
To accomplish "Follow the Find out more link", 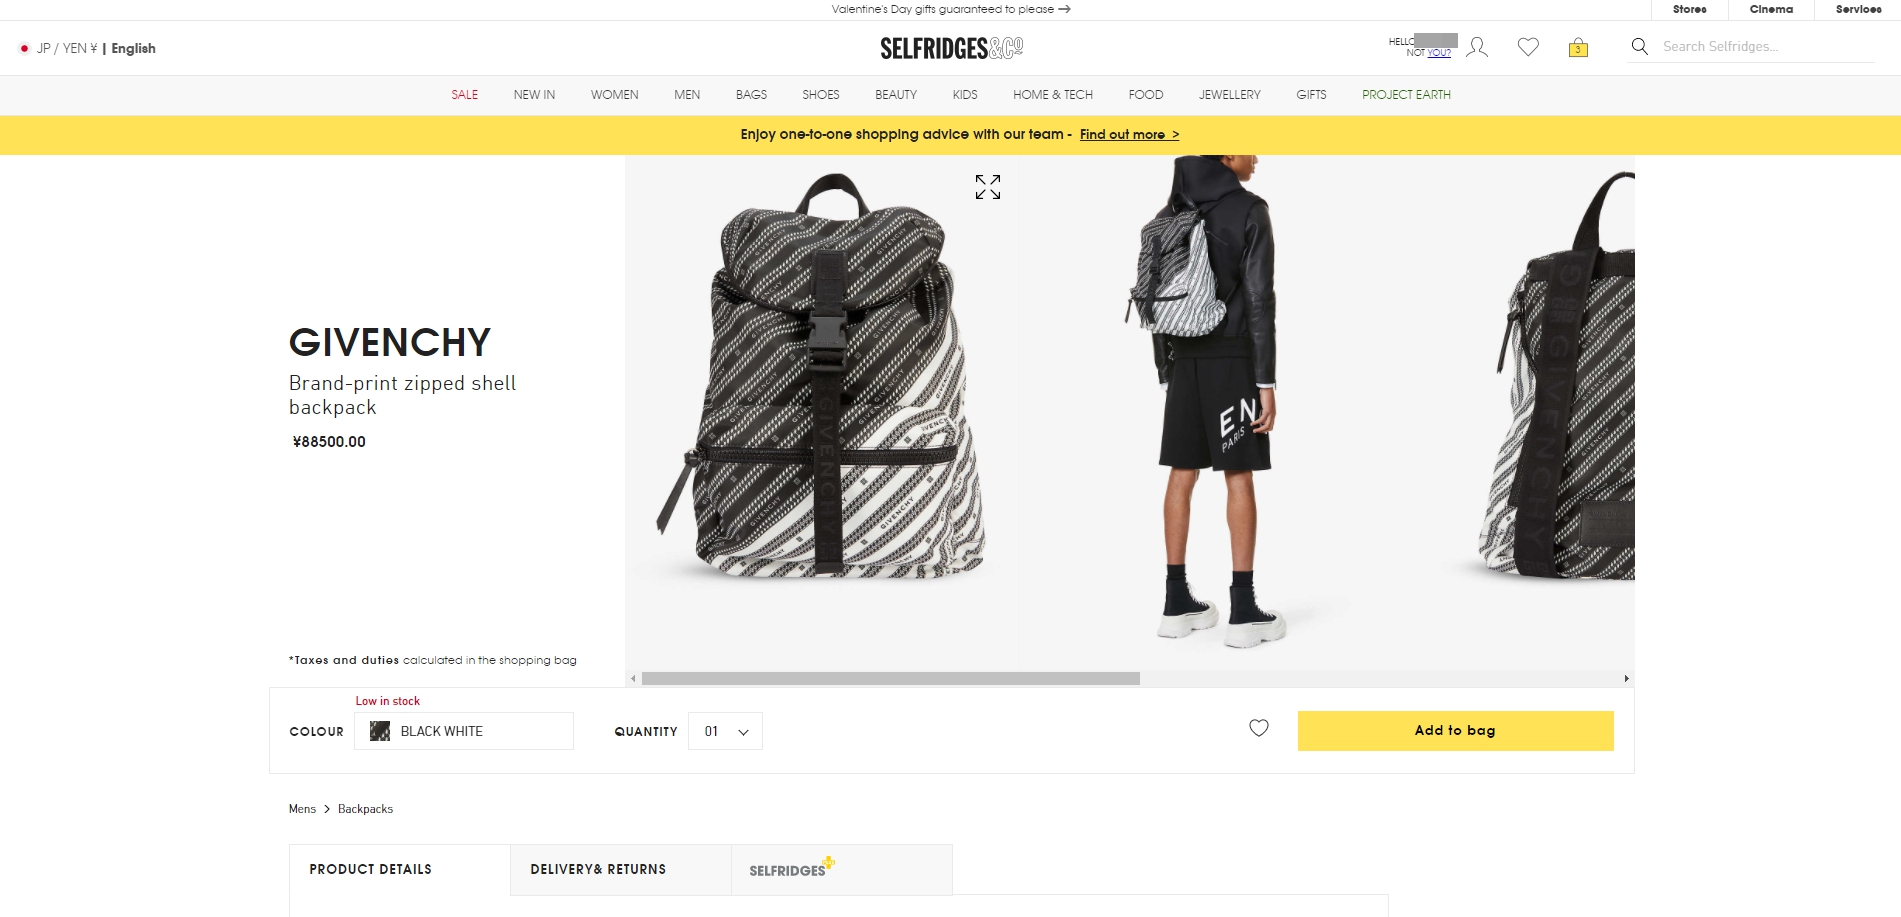I will pyautogui.click(x=1129, y=134).
